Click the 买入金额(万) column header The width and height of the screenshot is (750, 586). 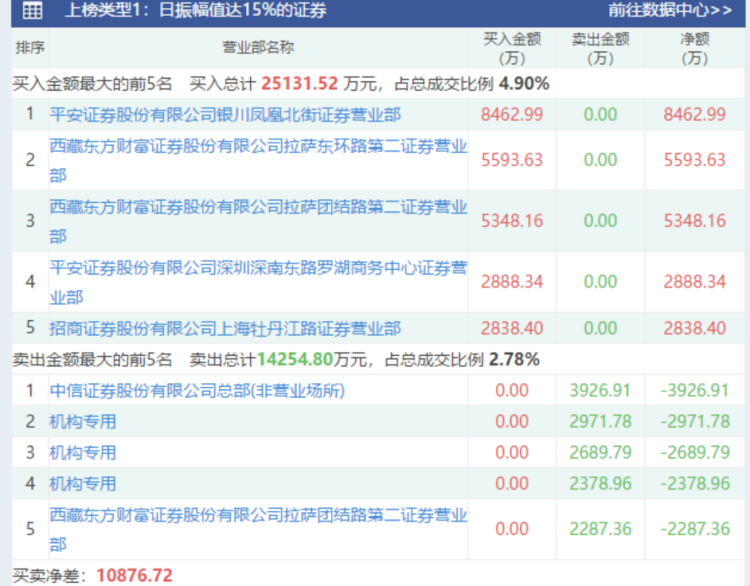(x=512, y=48)
